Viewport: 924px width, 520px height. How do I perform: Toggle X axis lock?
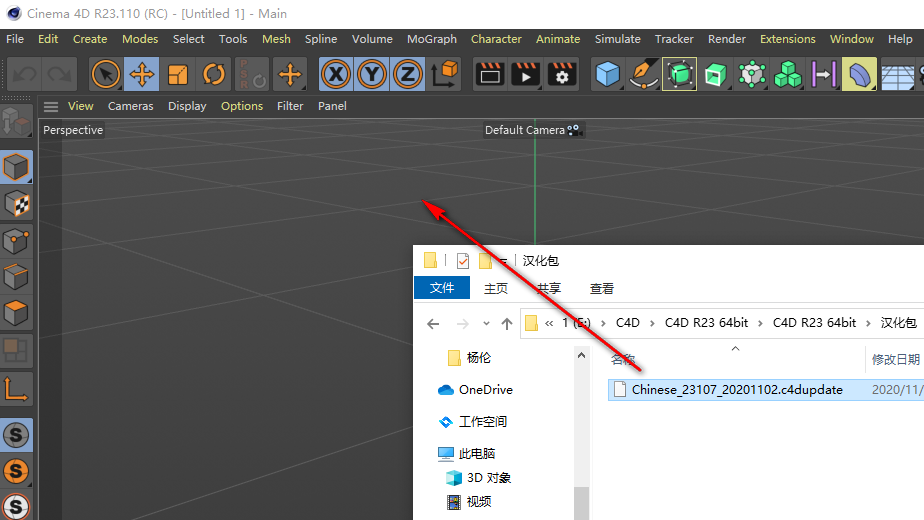click(335, 74)
